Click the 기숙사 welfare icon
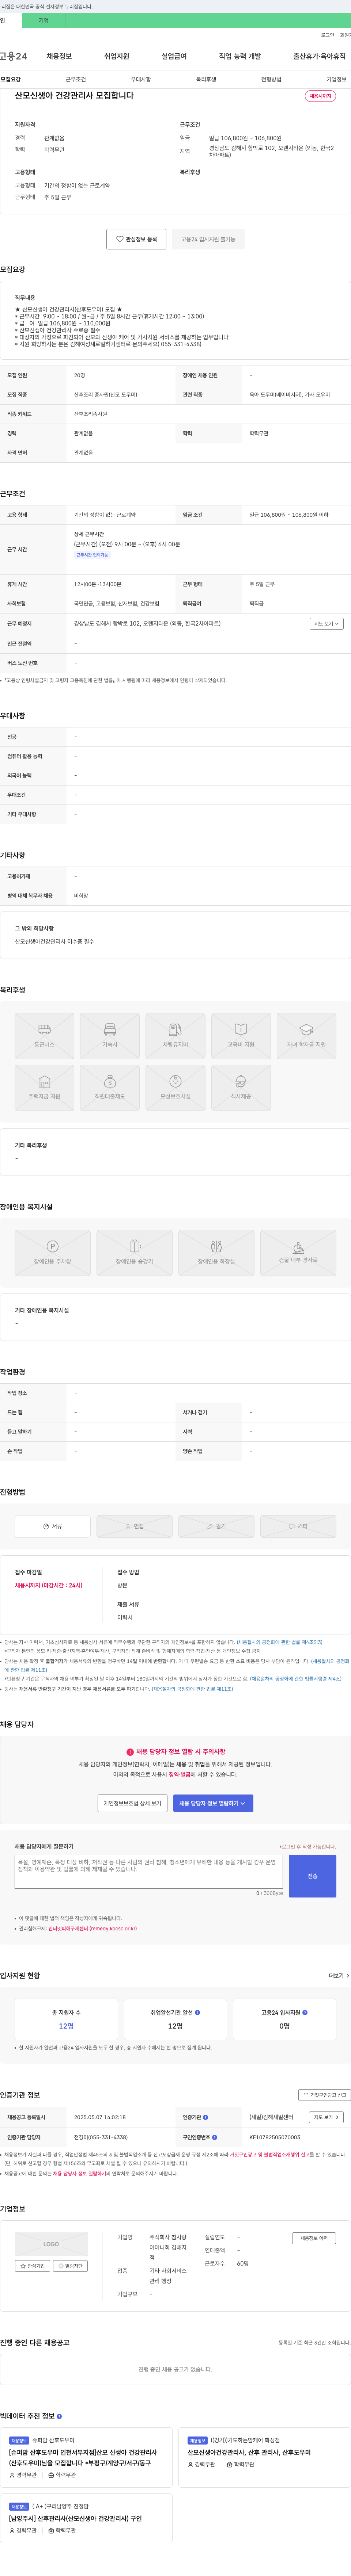The height and width of the screenshot is (2576, 351). (110, 1036)
